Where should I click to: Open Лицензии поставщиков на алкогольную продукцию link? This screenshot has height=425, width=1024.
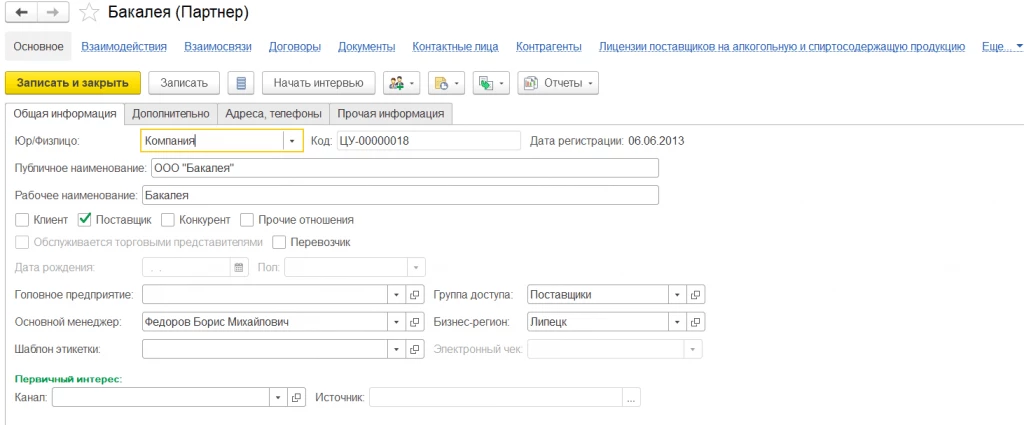tap(782, 46)
